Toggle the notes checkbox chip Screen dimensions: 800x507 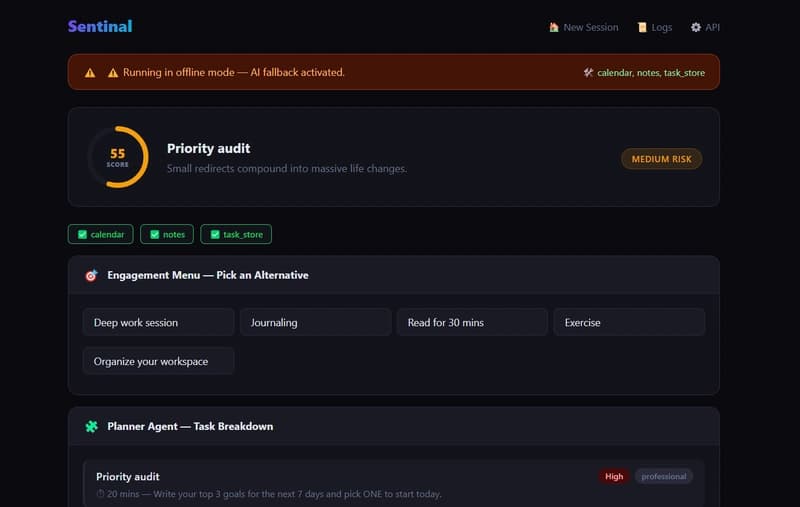pos(167,234)
